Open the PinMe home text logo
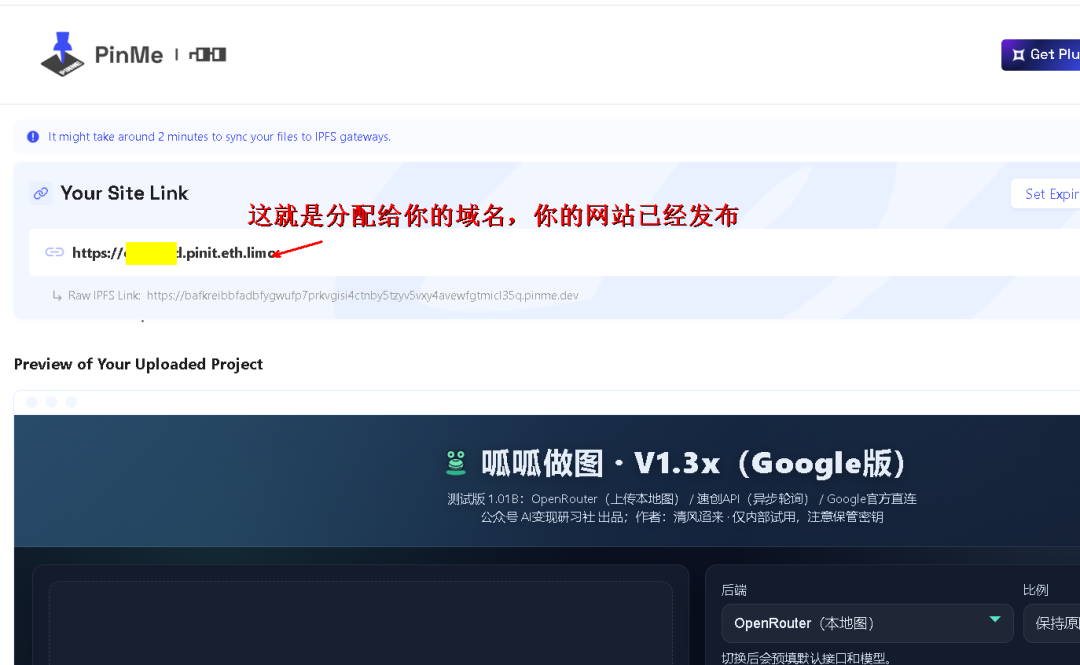Screen dimensions: 1080x665 click(x=129, y=54)
